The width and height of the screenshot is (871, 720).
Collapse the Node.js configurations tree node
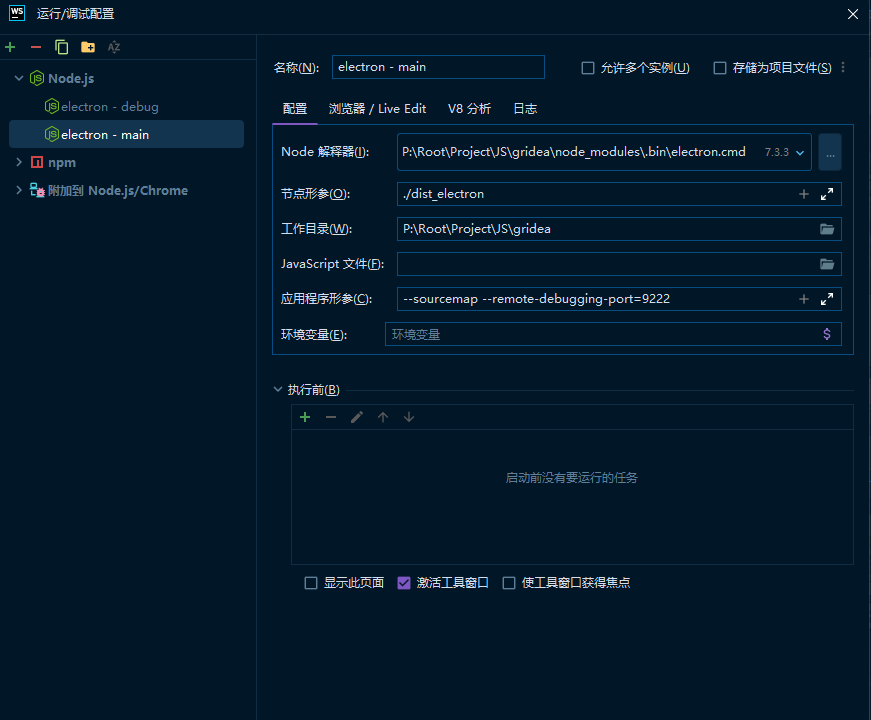[x=19, y=78]
